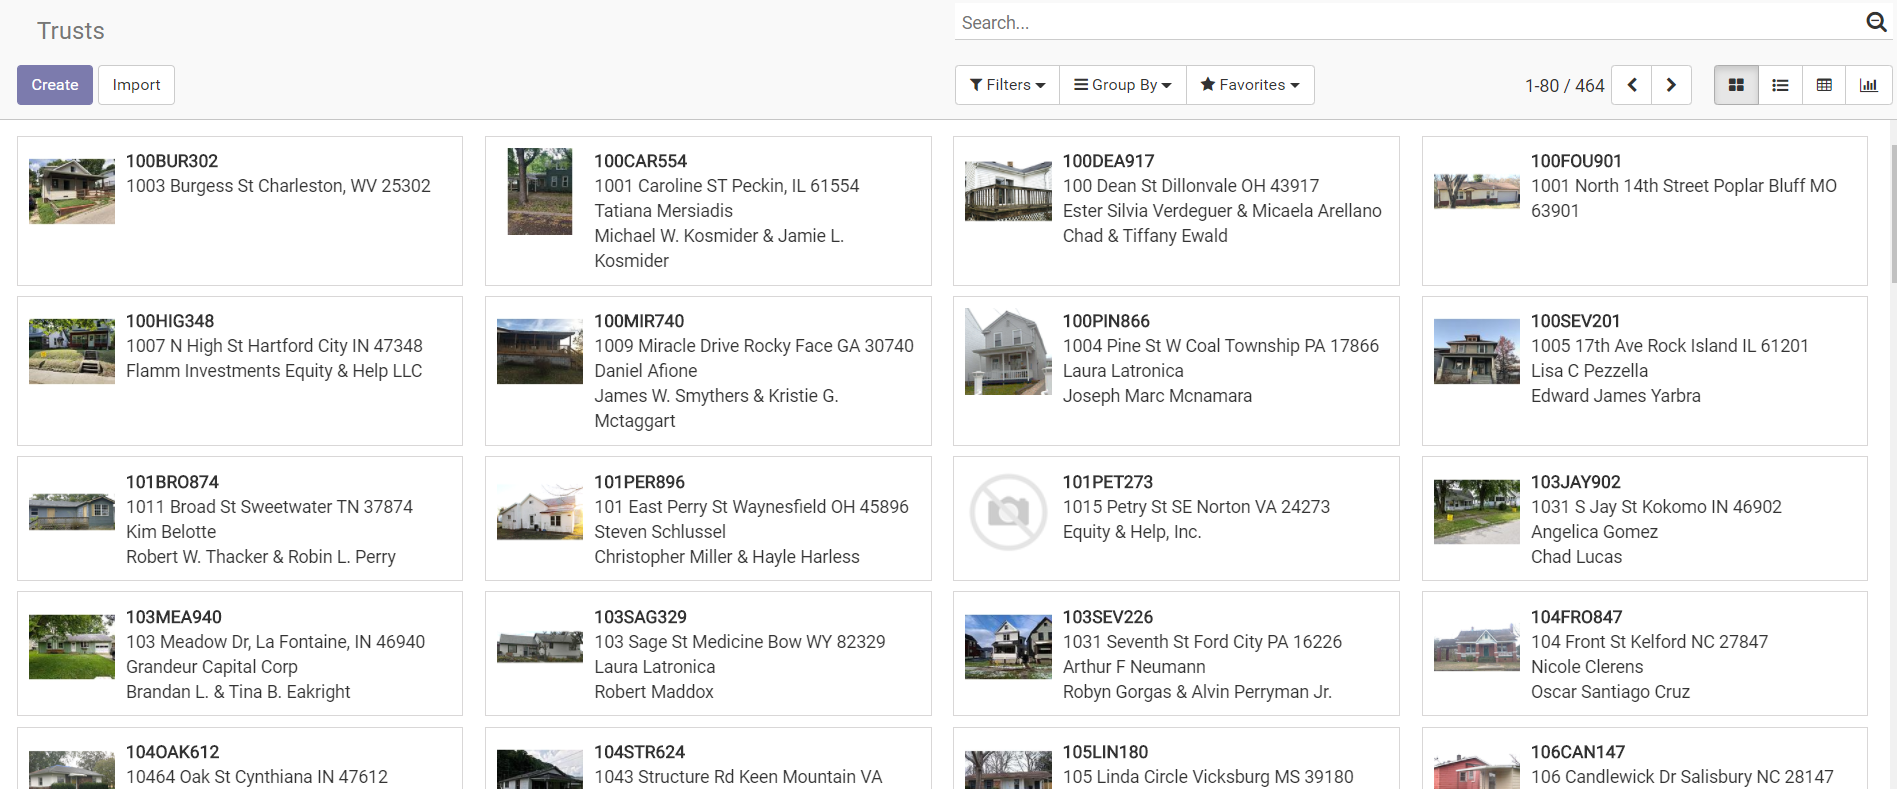This screenshot has height=789, width=1897.
Task: Open thumbnail of 100SEV201 property
Action: [1476, 351]
